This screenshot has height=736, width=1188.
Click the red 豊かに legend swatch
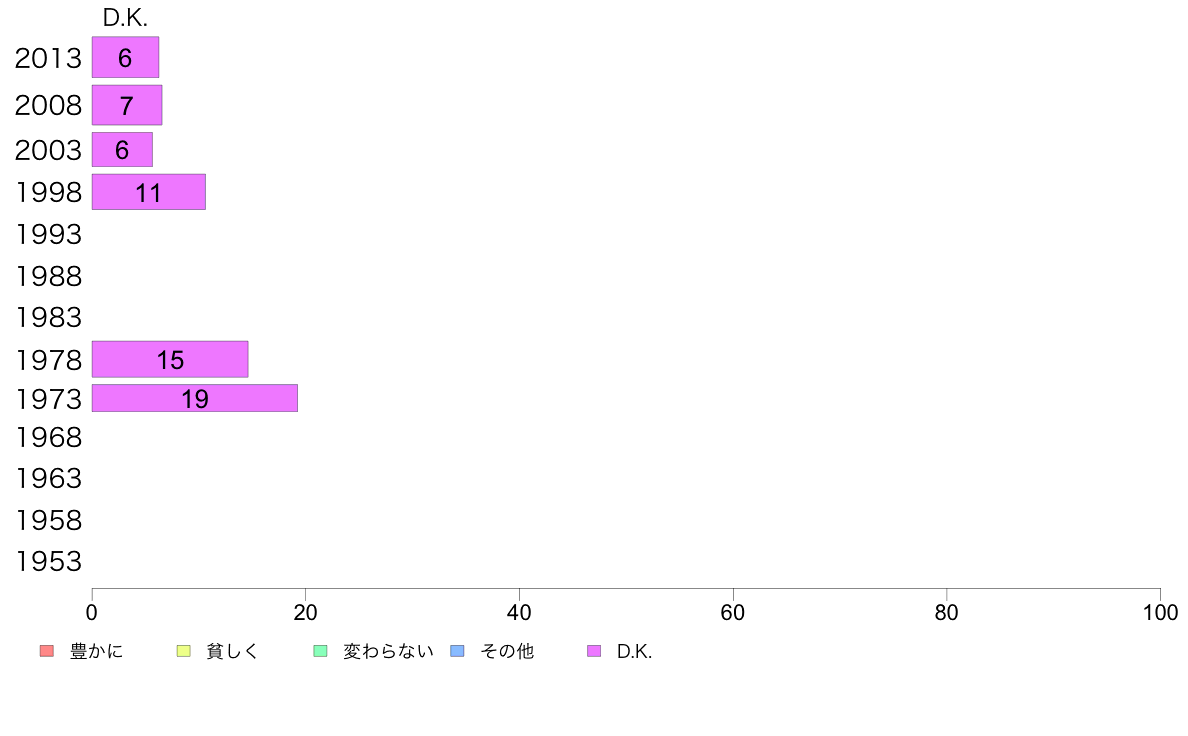click(x=47, y=651)
